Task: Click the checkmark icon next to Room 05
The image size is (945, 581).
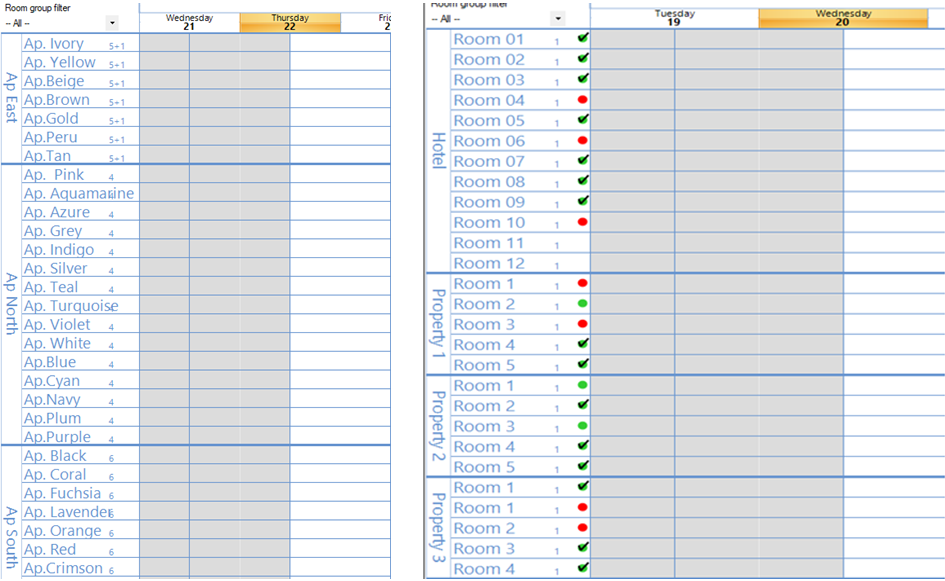Action: [x=583, y=119]
